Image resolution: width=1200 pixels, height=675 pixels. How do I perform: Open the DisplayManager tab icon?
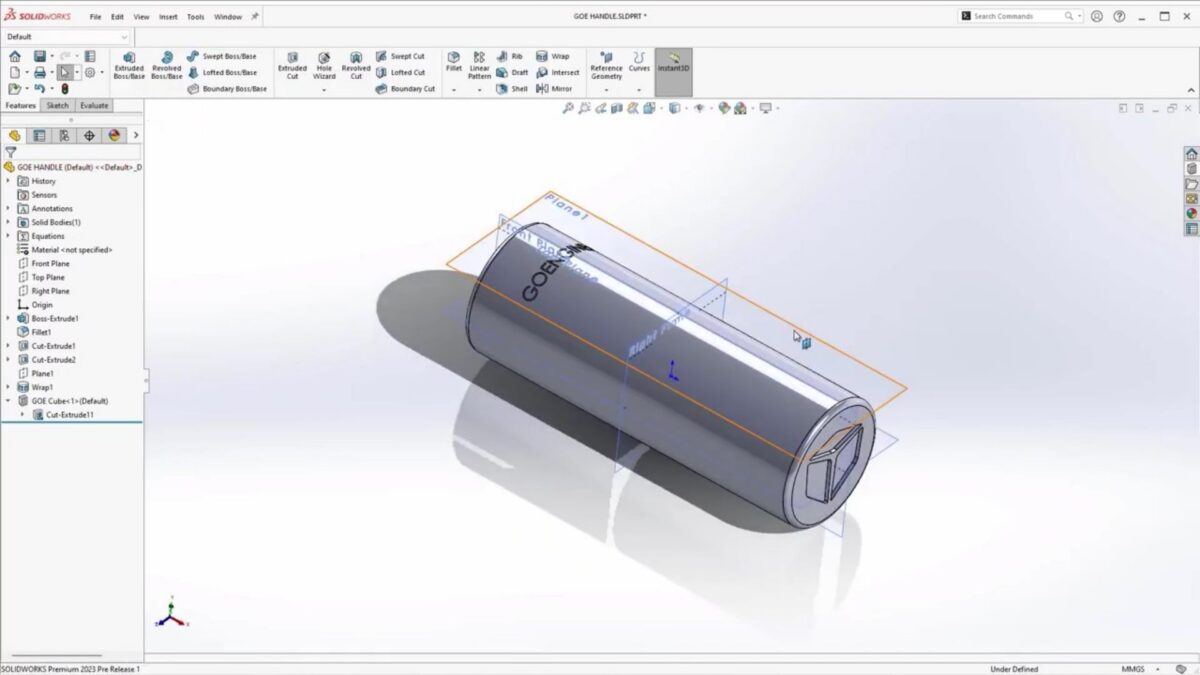(x=114, y=135)
